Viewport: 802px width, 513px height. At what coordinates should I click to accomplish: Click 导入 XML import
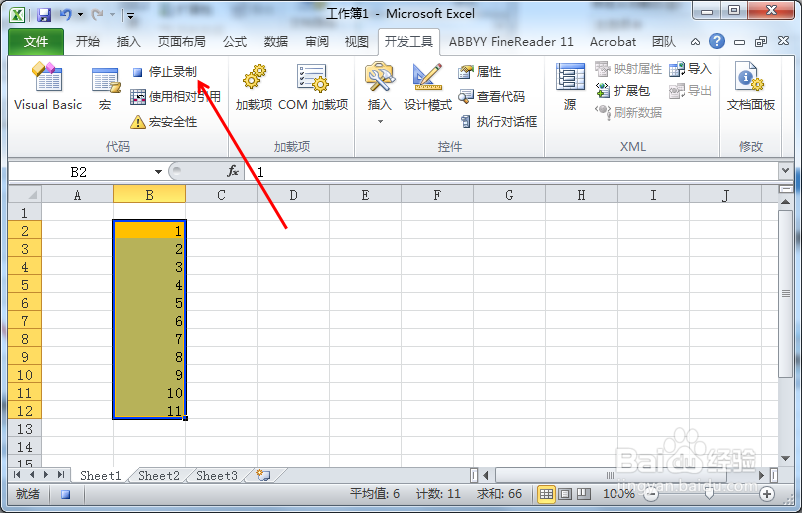pyautogui.click(x=690, y=69)
